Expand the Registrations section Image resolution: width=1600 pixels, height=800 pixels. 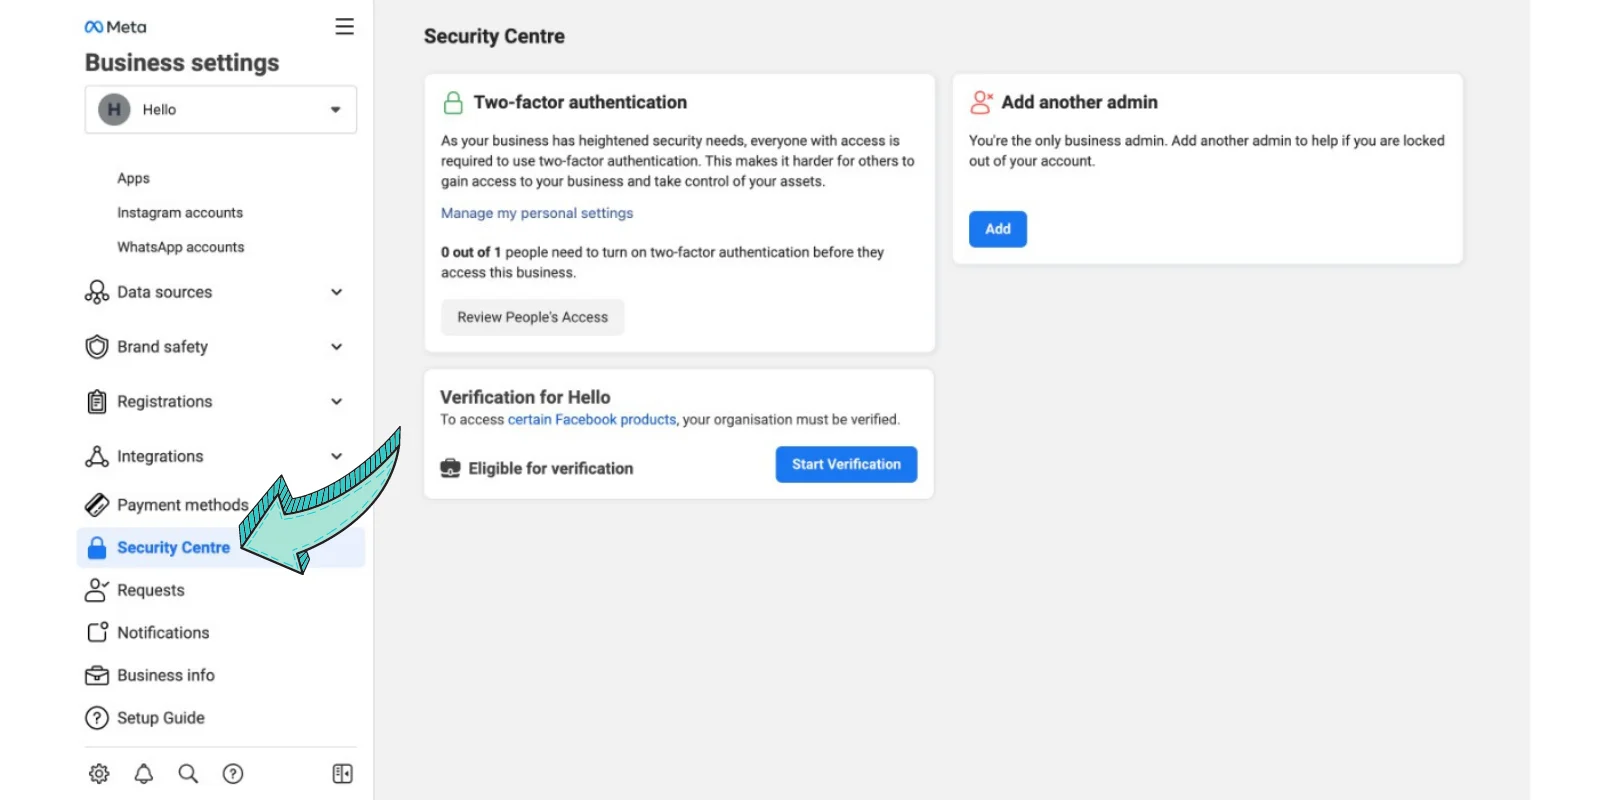pyautogui.click(x=336, y=402)
